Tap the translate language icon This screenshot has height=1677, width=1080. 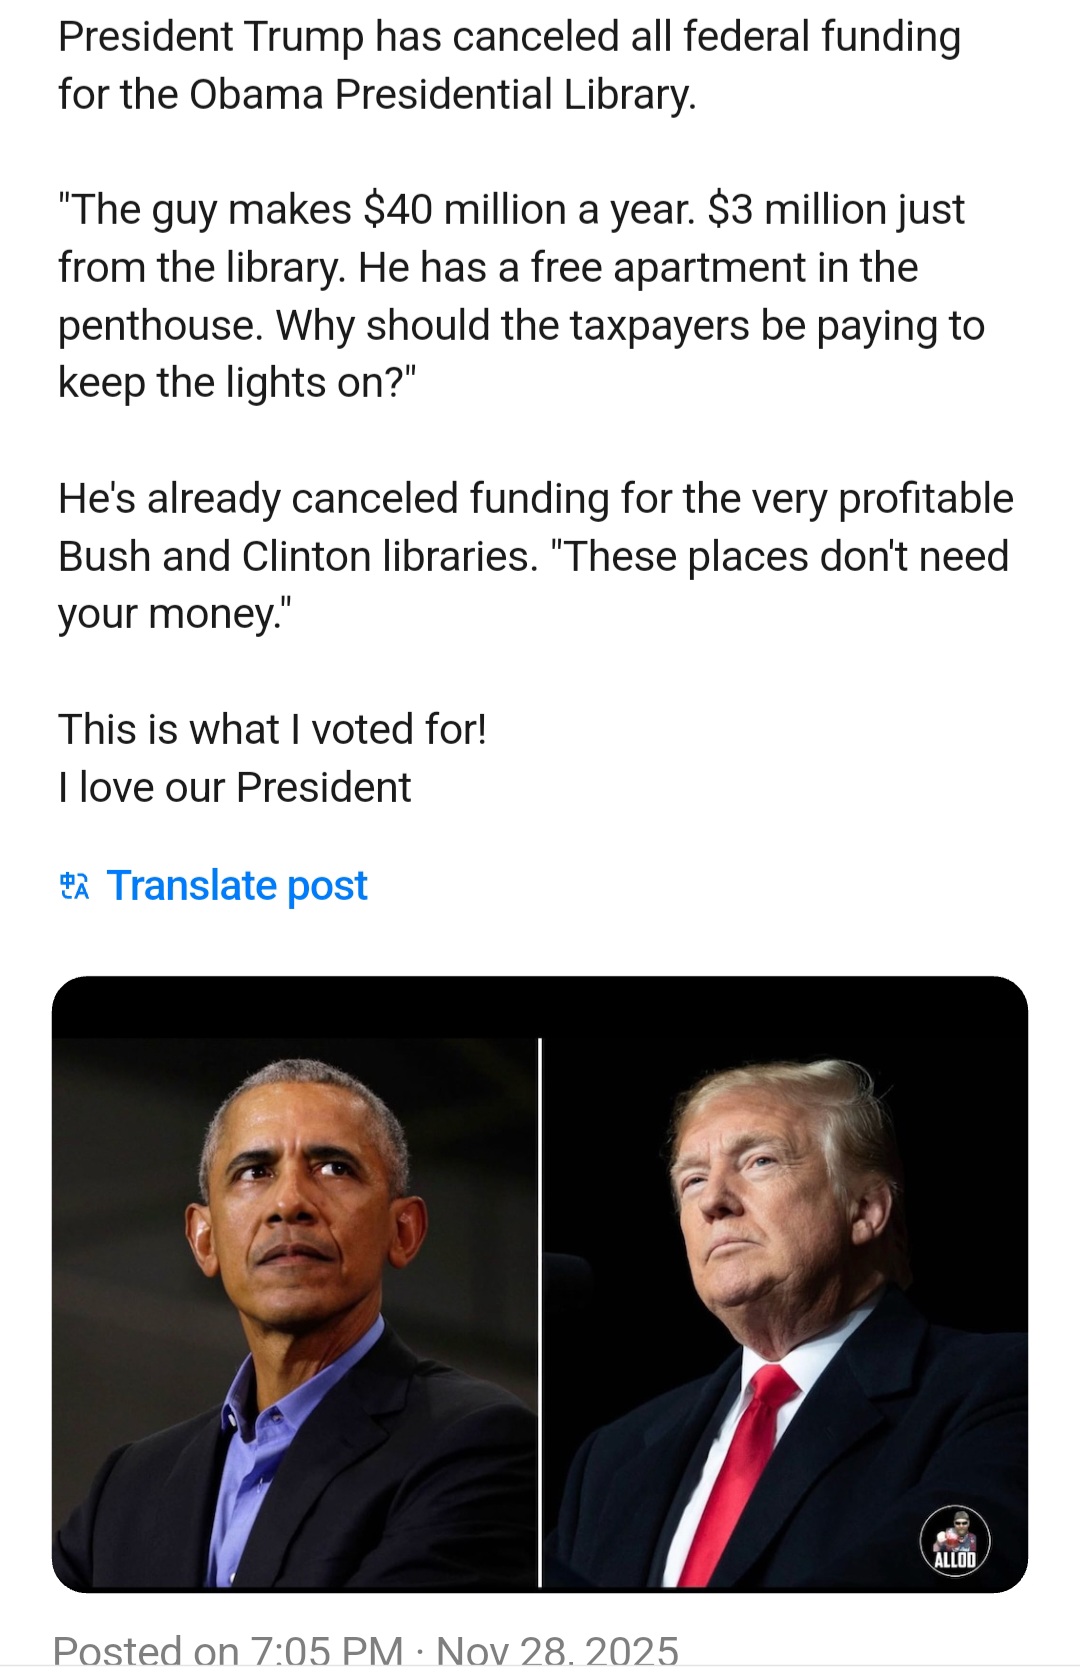point(75,886)
